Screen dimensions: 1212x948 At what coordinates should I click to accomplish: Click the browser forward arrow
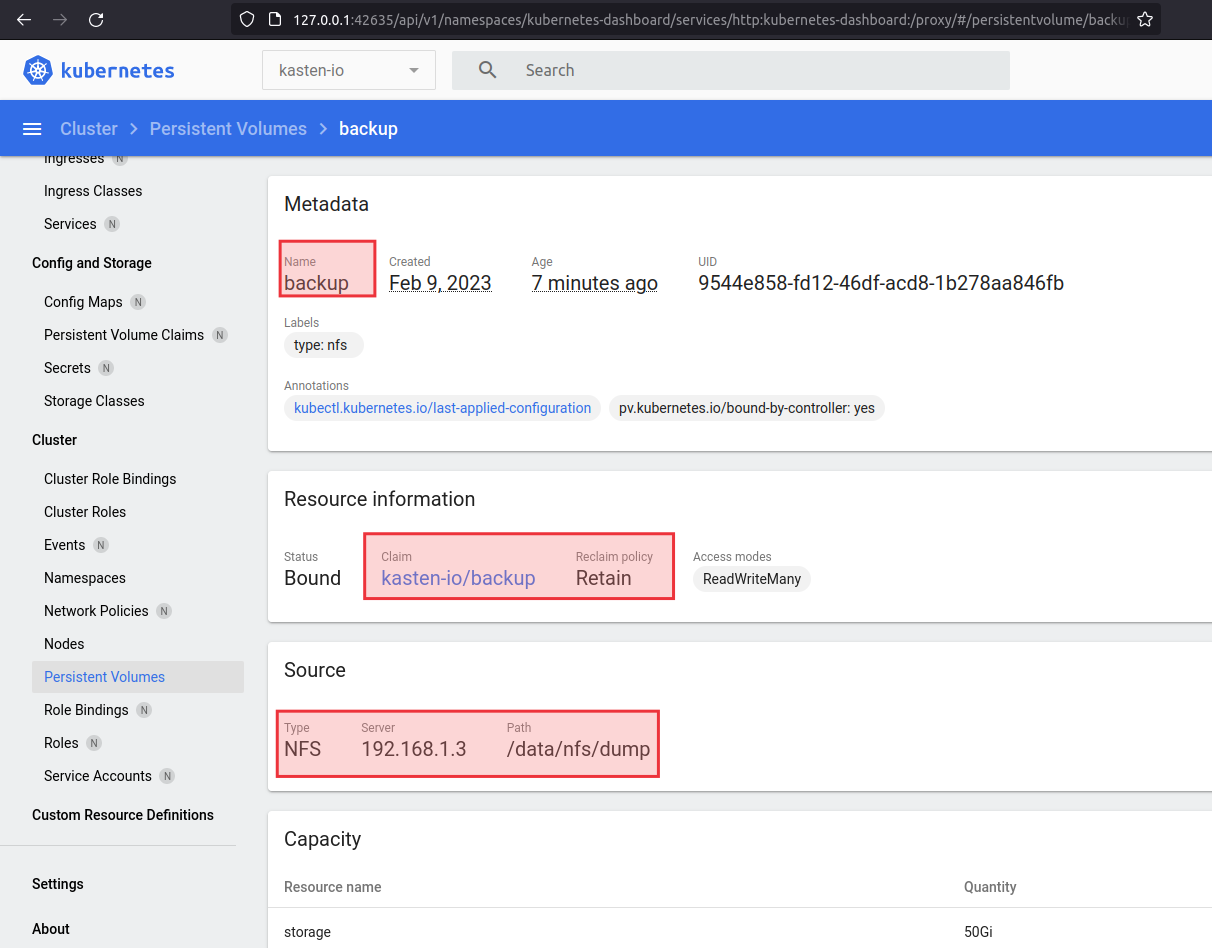point(60,19)
